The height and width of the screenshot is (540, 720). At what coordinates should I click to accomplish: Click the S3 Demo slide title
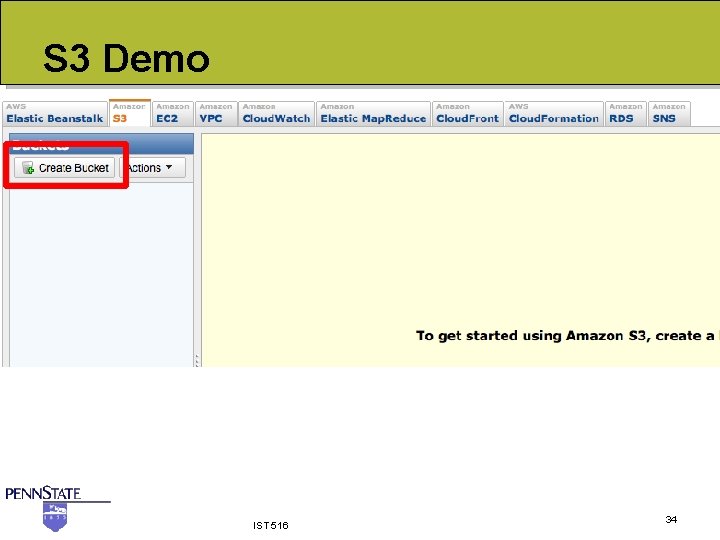tap(126, 58)
